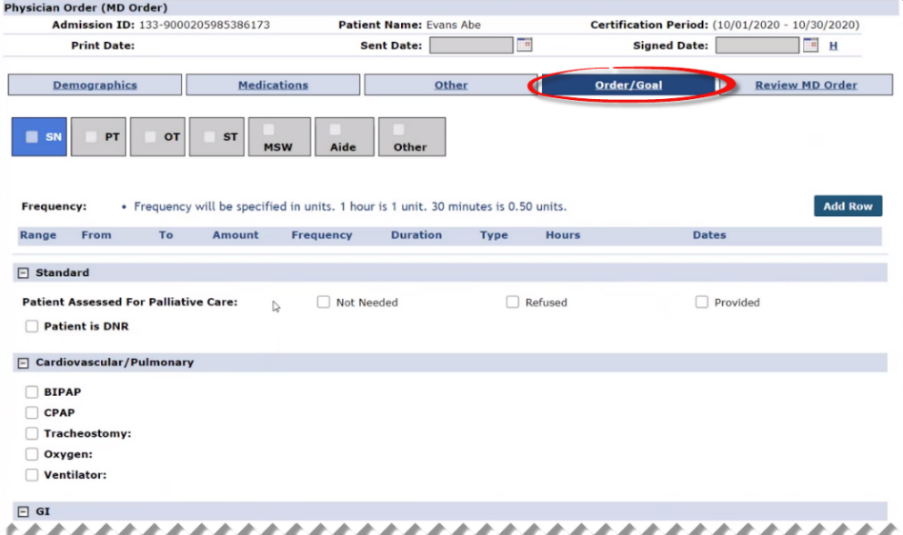Switch to the Medications tab
This screenshot has width=903, height=535.
(273, 85)
